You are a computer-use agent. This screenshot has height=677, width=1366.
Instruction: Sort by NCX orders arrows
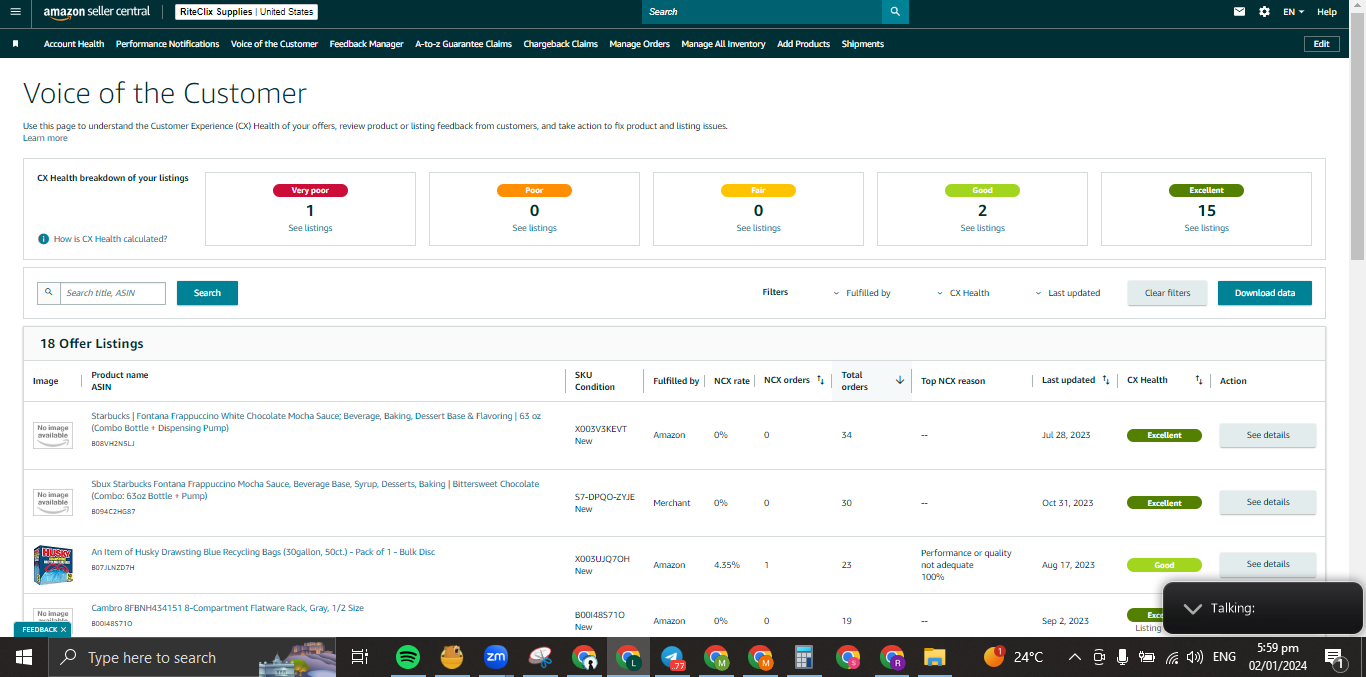click(820, 380)
